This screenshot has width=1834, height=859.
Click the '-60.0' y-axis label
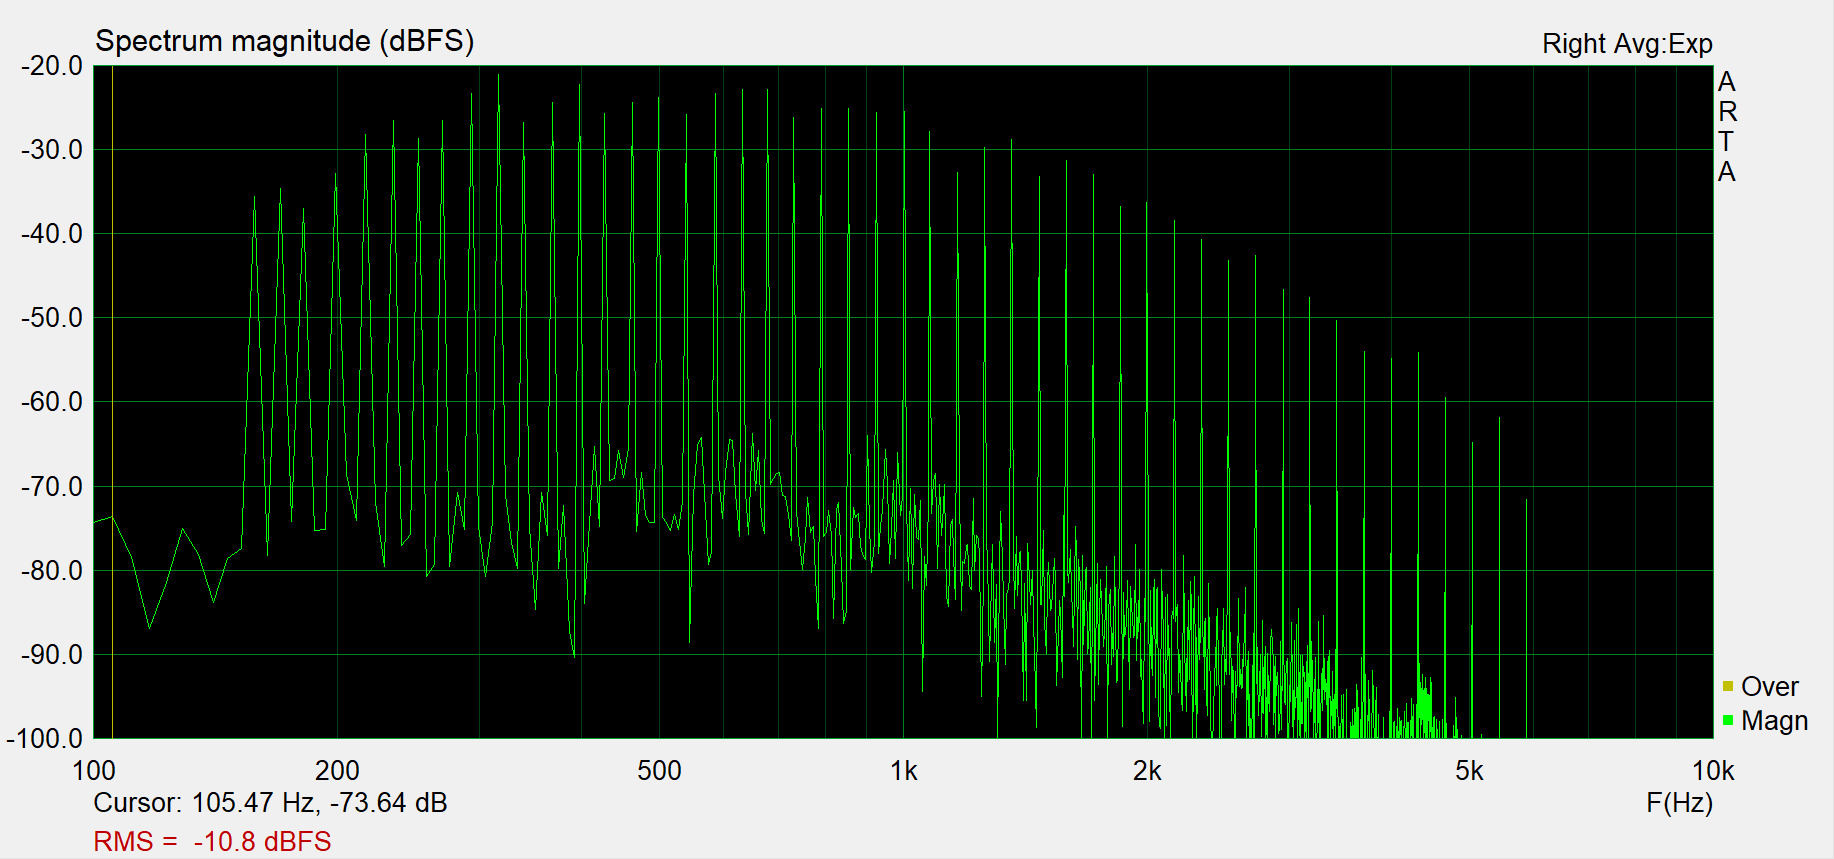pos(52,402)
